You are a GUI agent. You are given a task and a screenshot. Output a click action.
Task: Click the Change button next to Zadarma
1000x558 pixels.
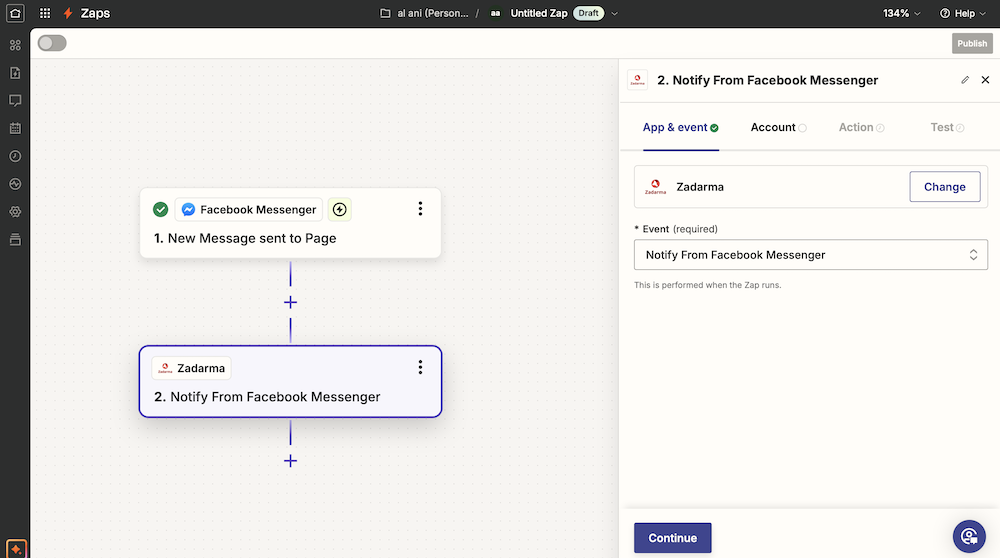944,187
